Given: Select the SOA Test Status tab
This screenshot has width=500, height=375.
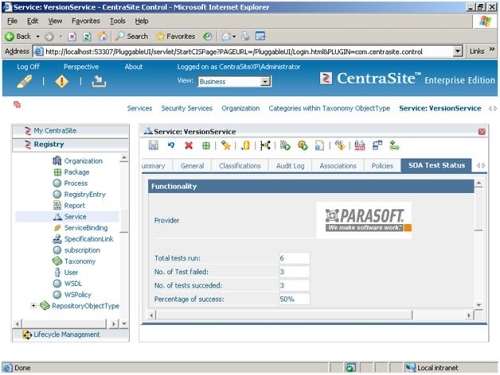Looking at the screenshot, I should (x=436, y=165).
